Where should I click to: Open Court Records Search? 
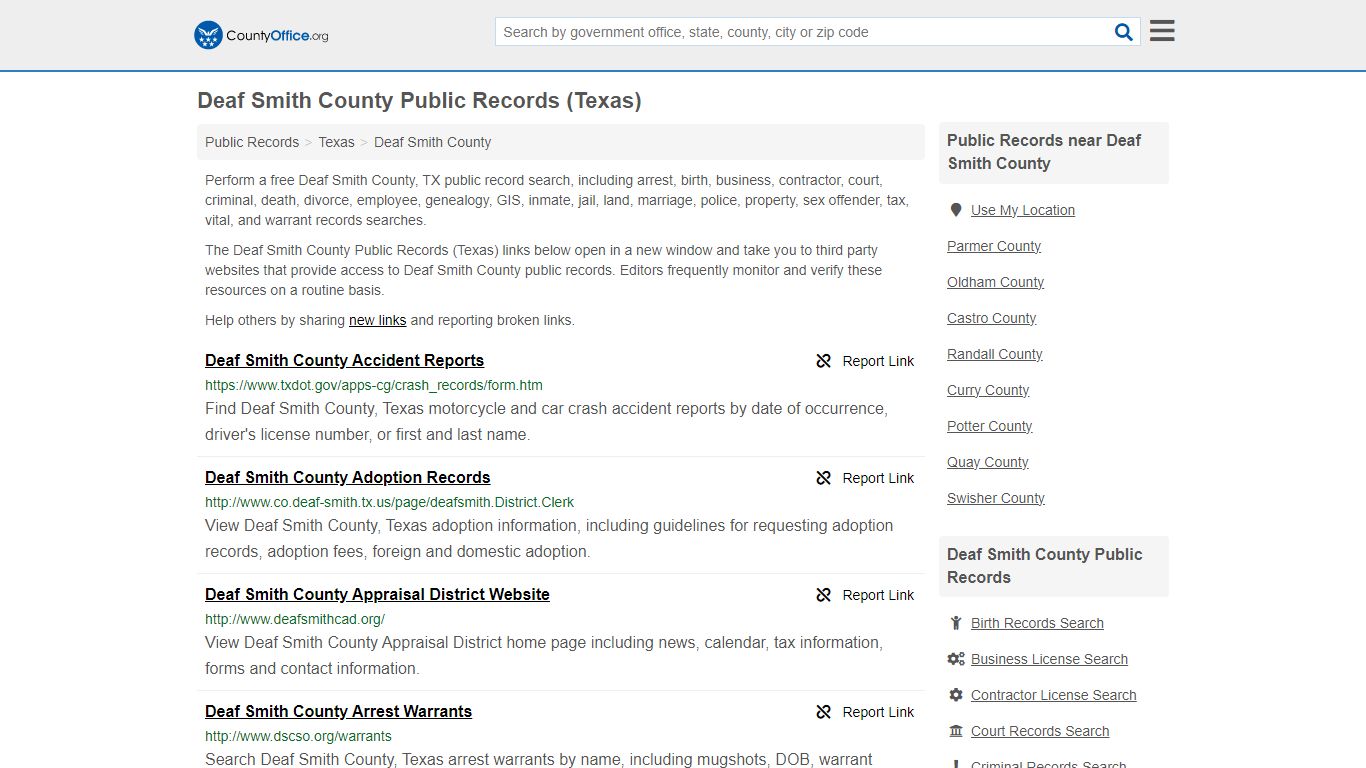tap(1040, 731)
